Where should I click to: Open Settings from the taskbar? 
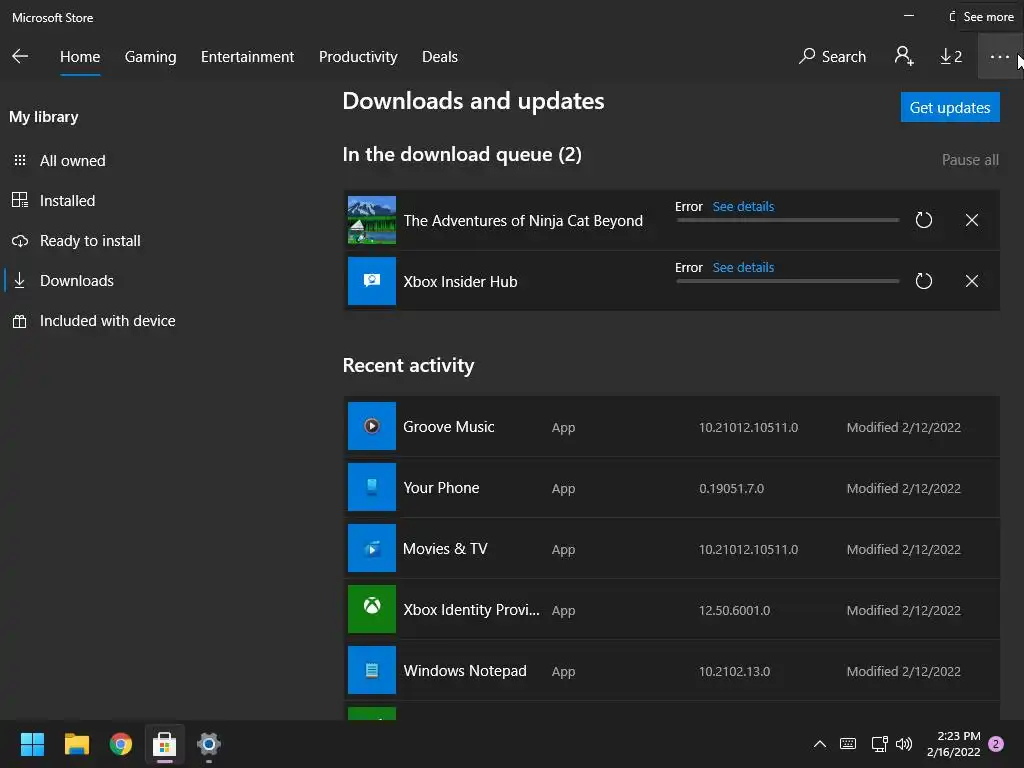[209, 744]
